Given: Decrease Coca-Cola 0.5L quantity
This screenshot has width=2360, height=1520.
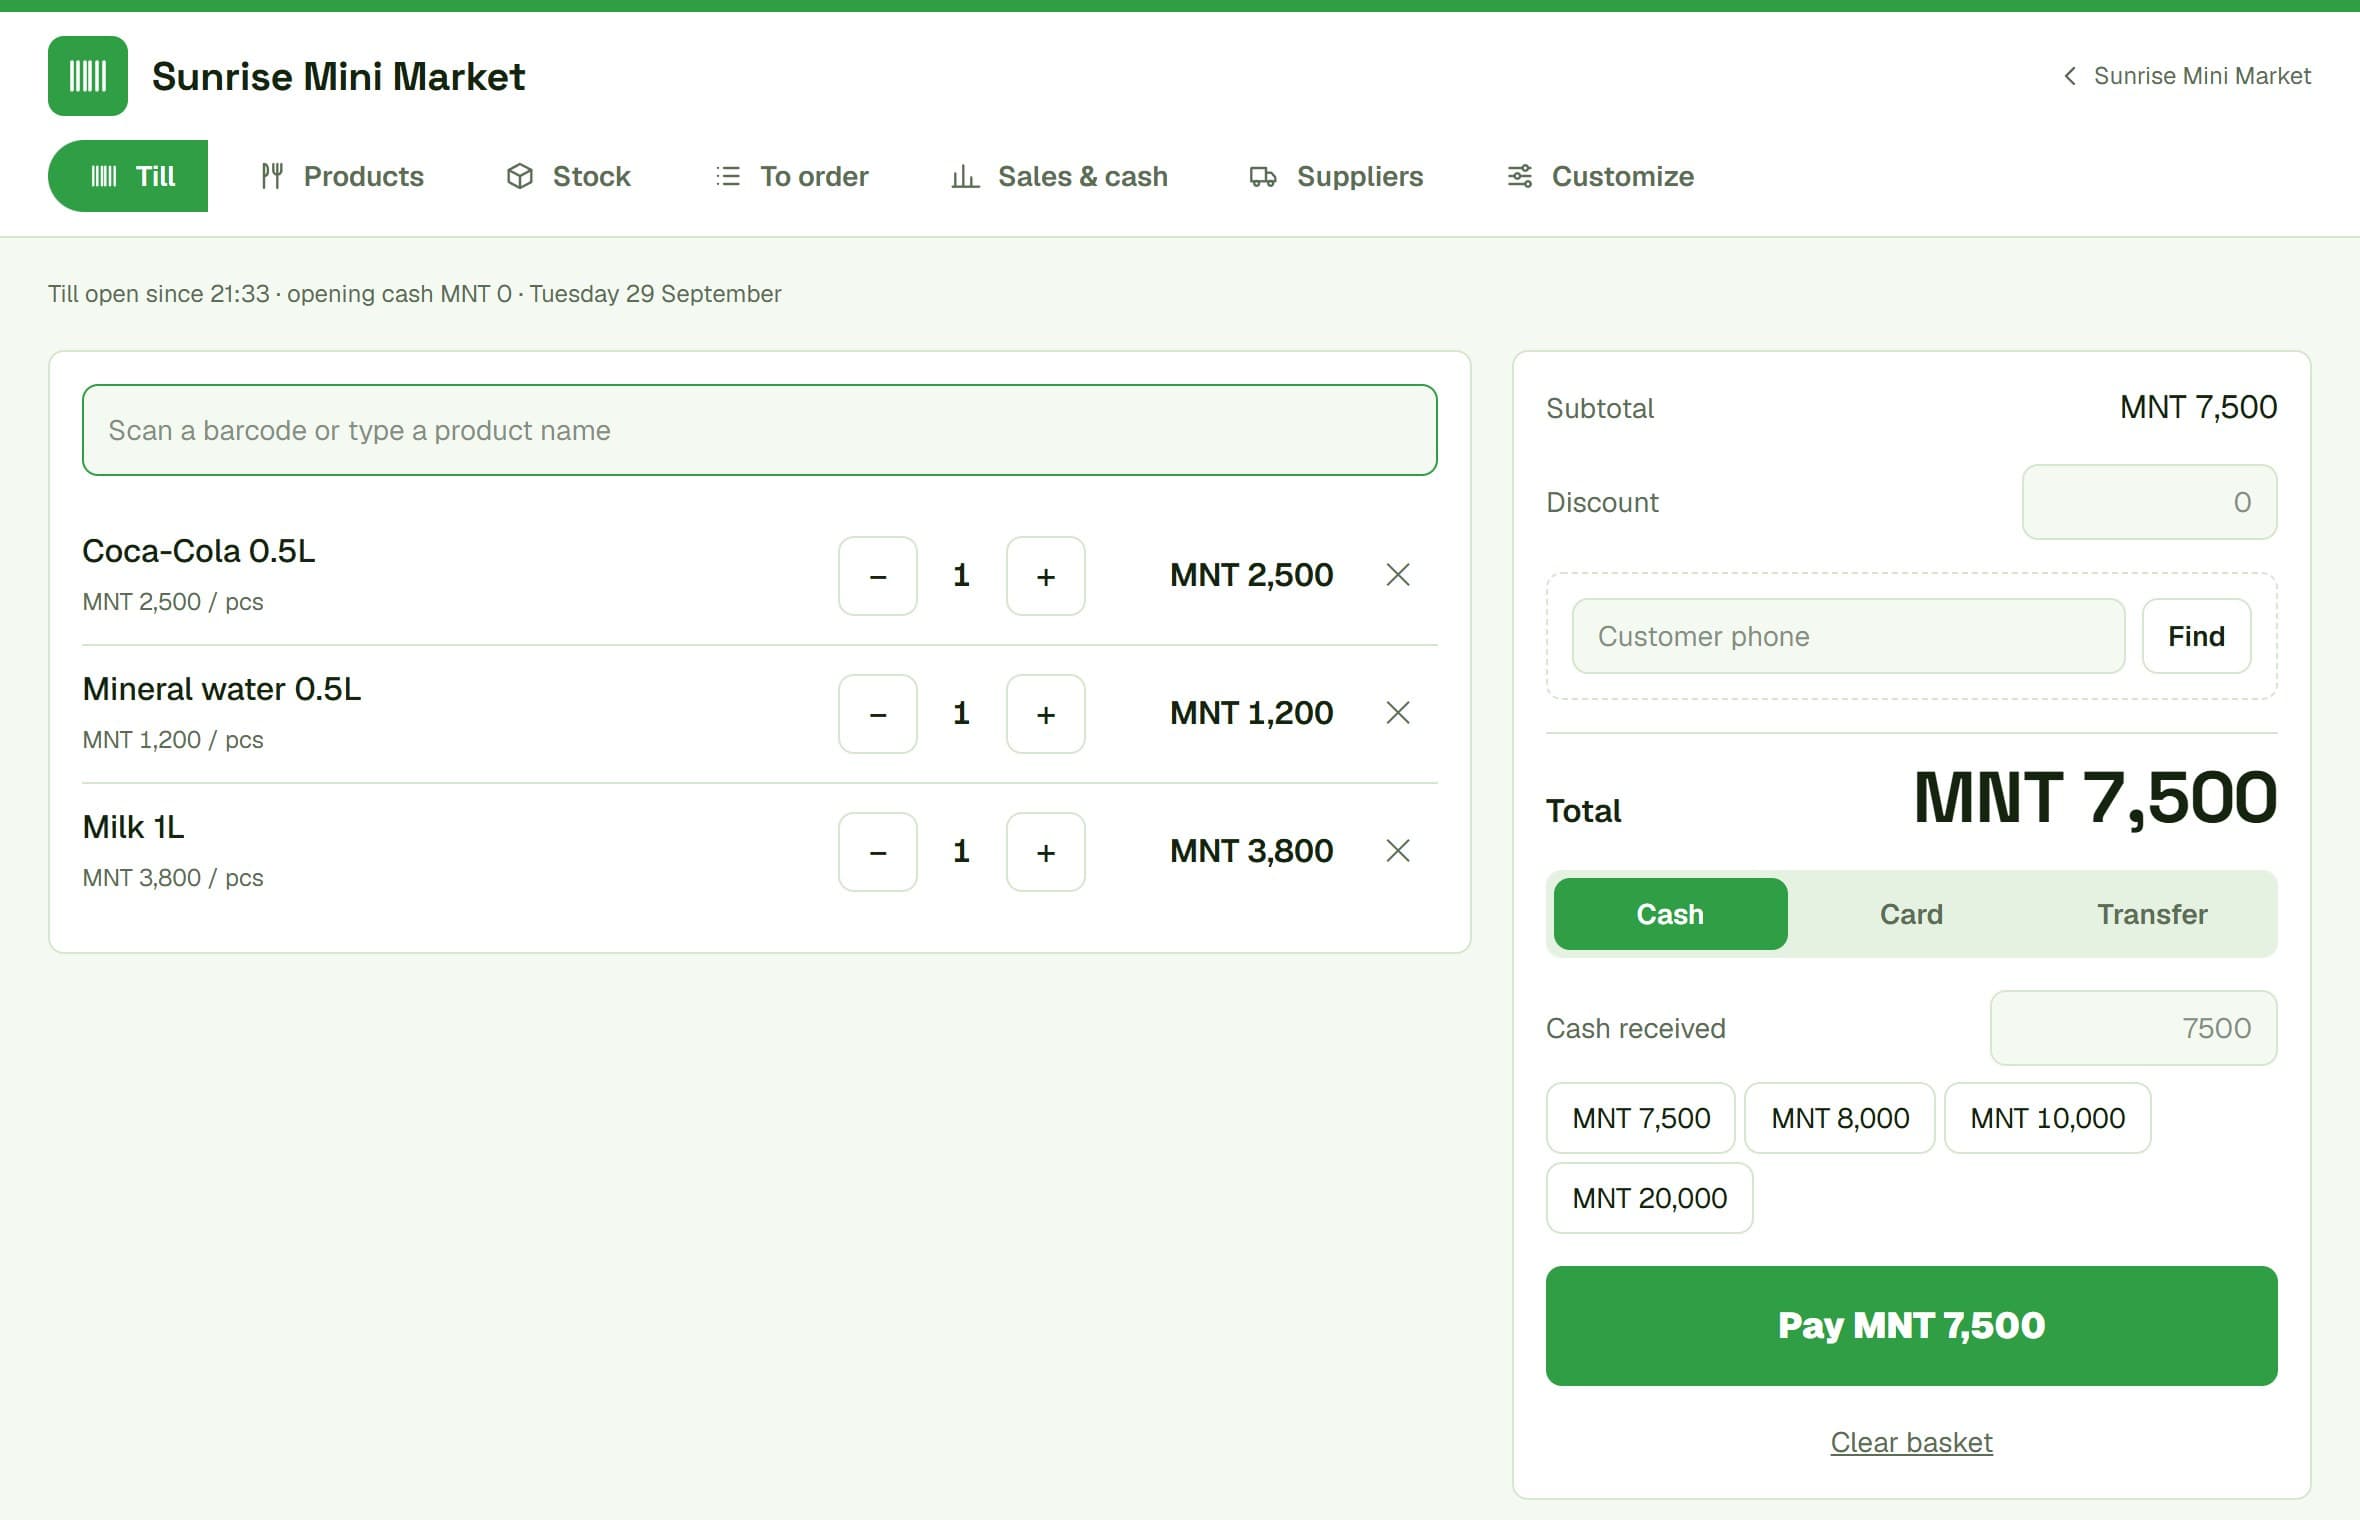Looking at the screenshot, I should (x=878, y=576).
